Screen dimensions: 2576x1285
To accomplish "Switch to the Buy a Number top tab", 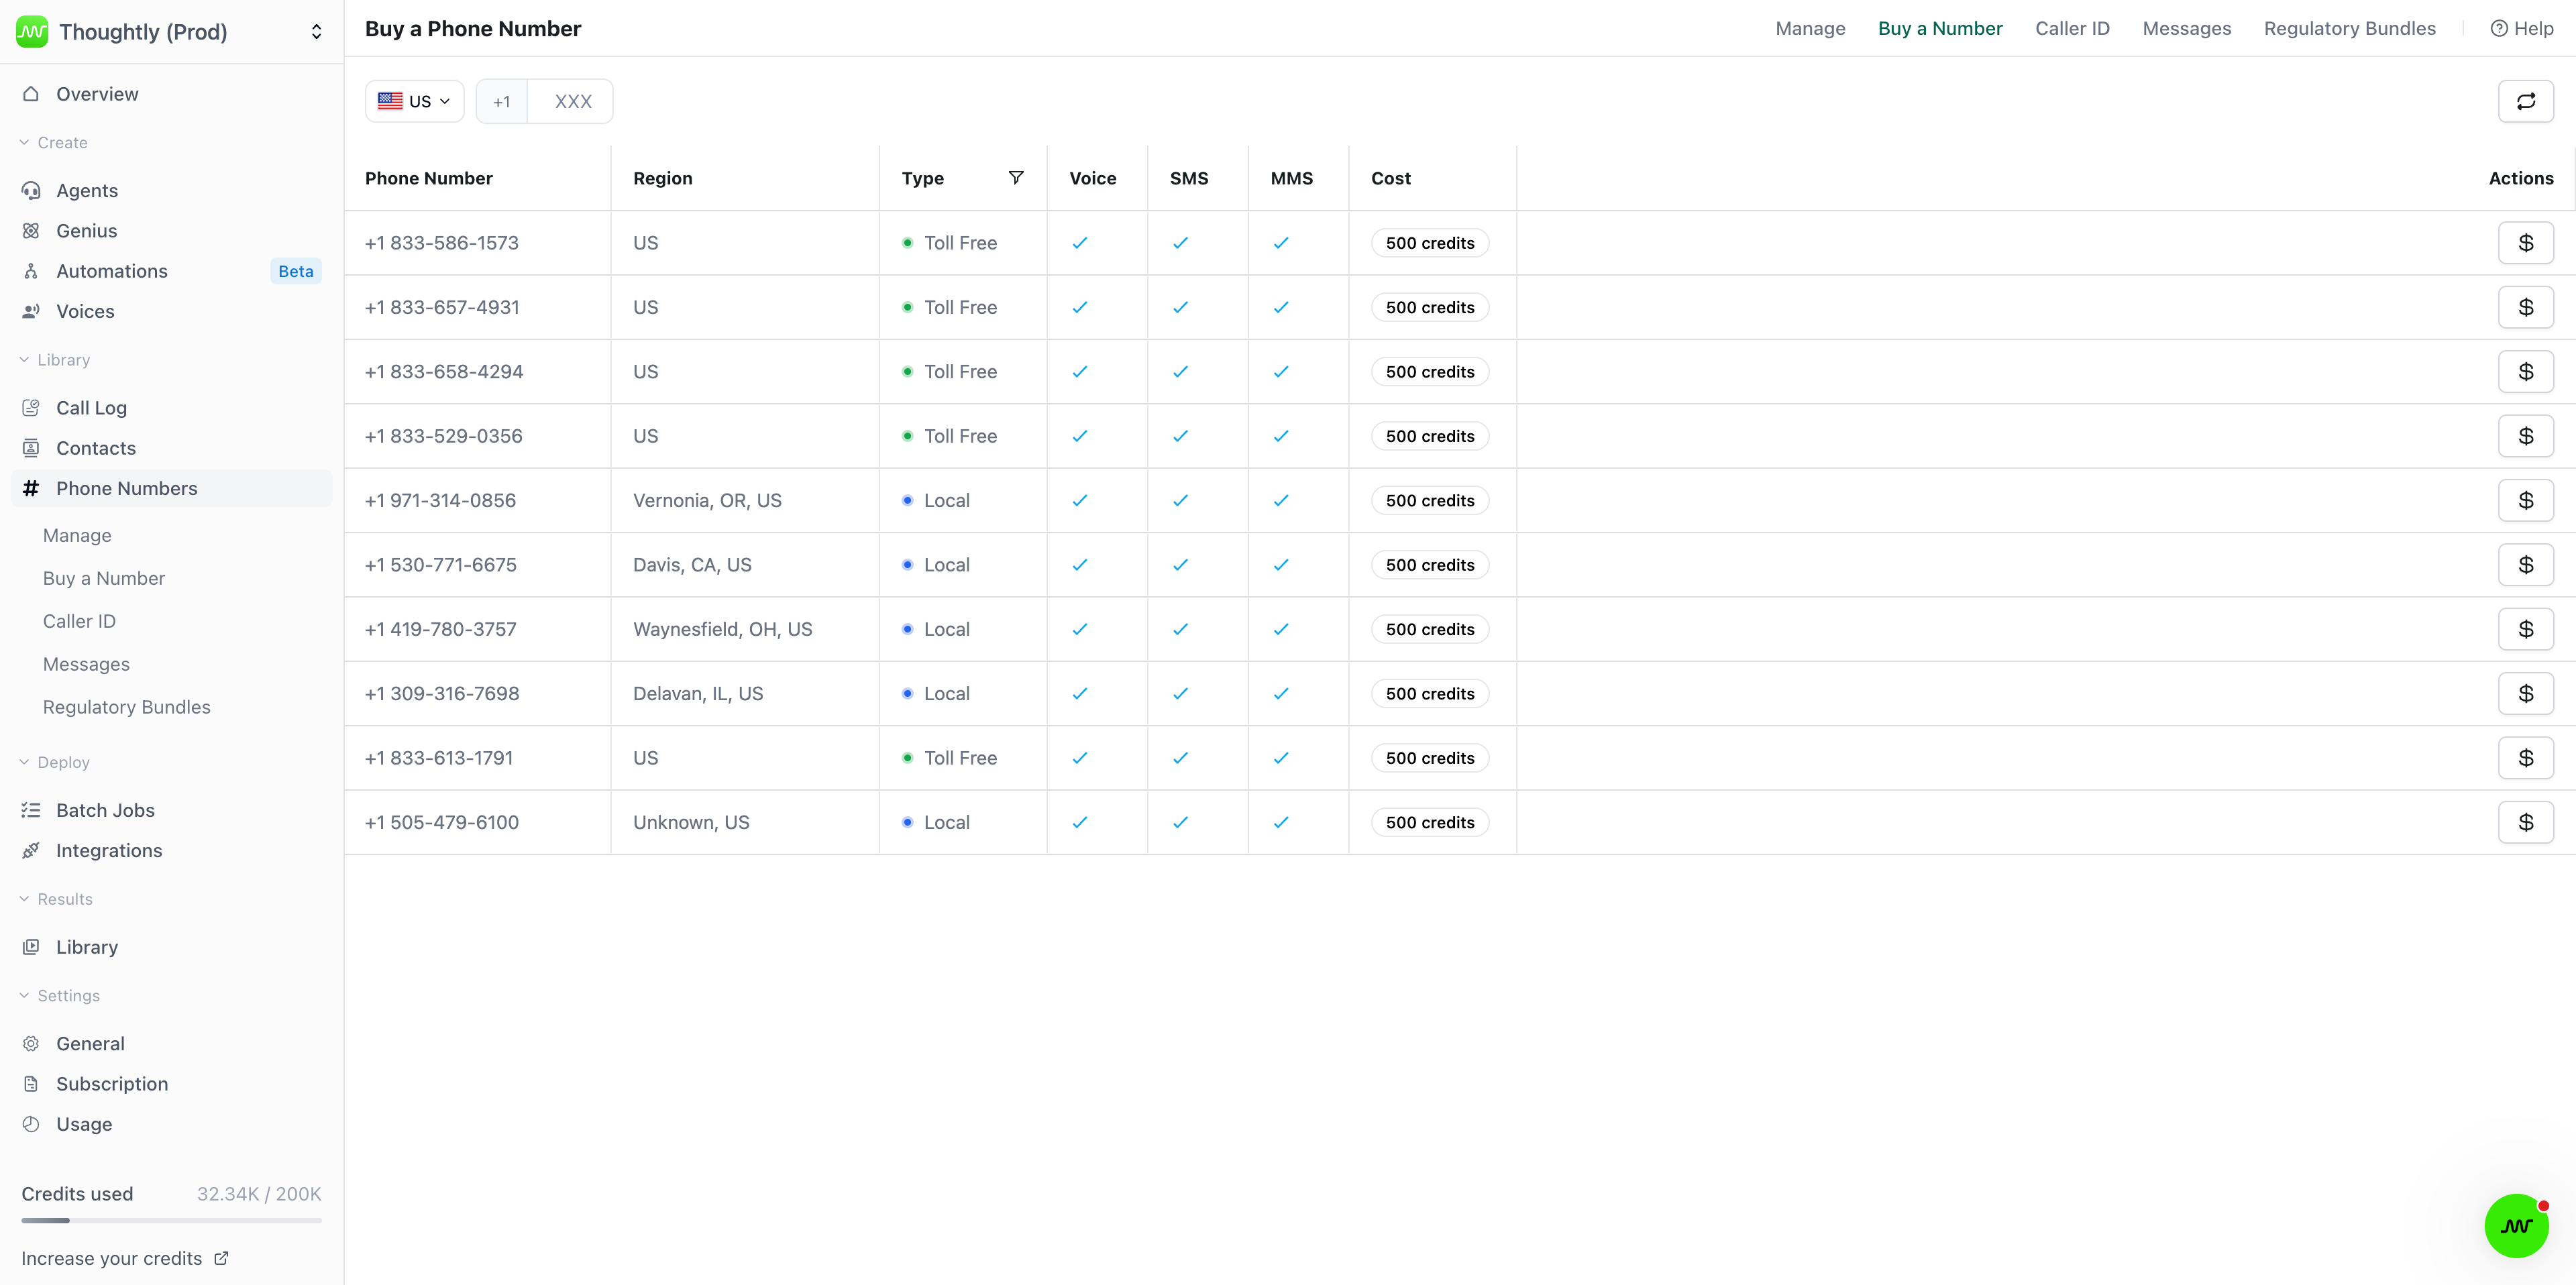I will point(1940,28).
